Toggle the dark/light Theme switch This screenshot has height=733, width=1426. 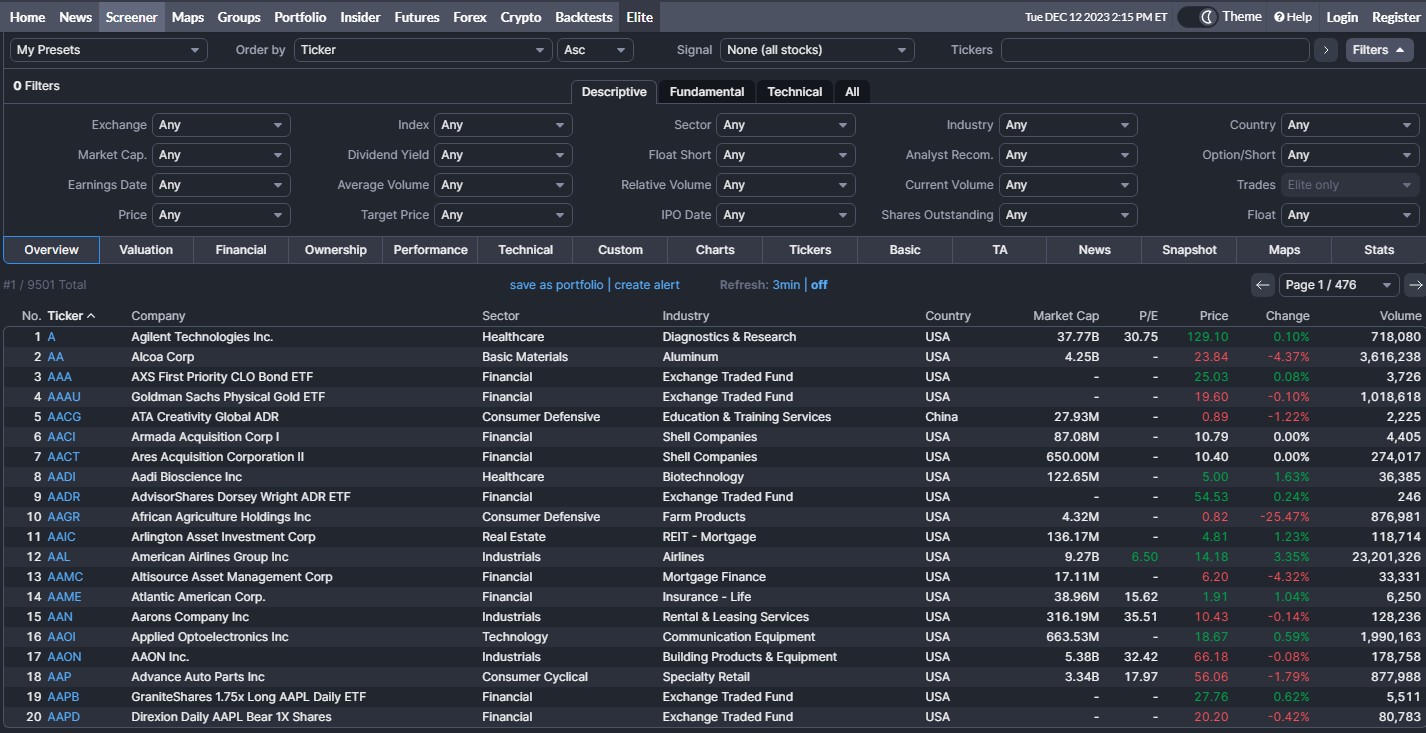click(1197, 17)
